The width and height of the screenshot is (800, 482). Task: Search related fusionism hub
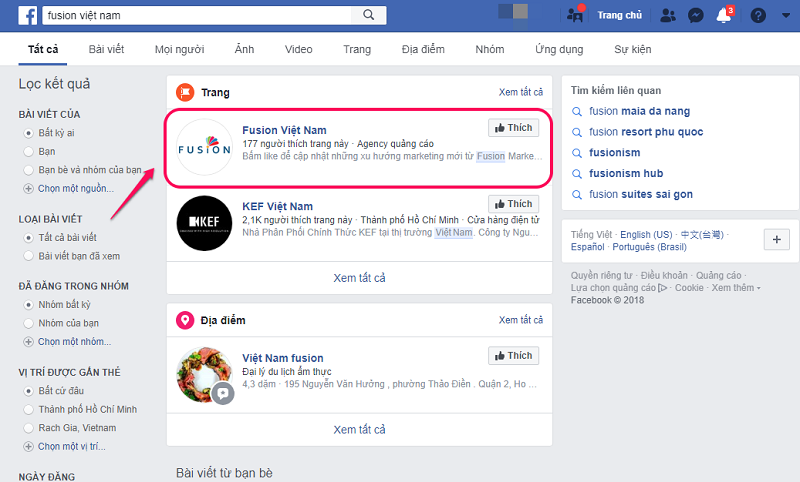click(626, 173)
